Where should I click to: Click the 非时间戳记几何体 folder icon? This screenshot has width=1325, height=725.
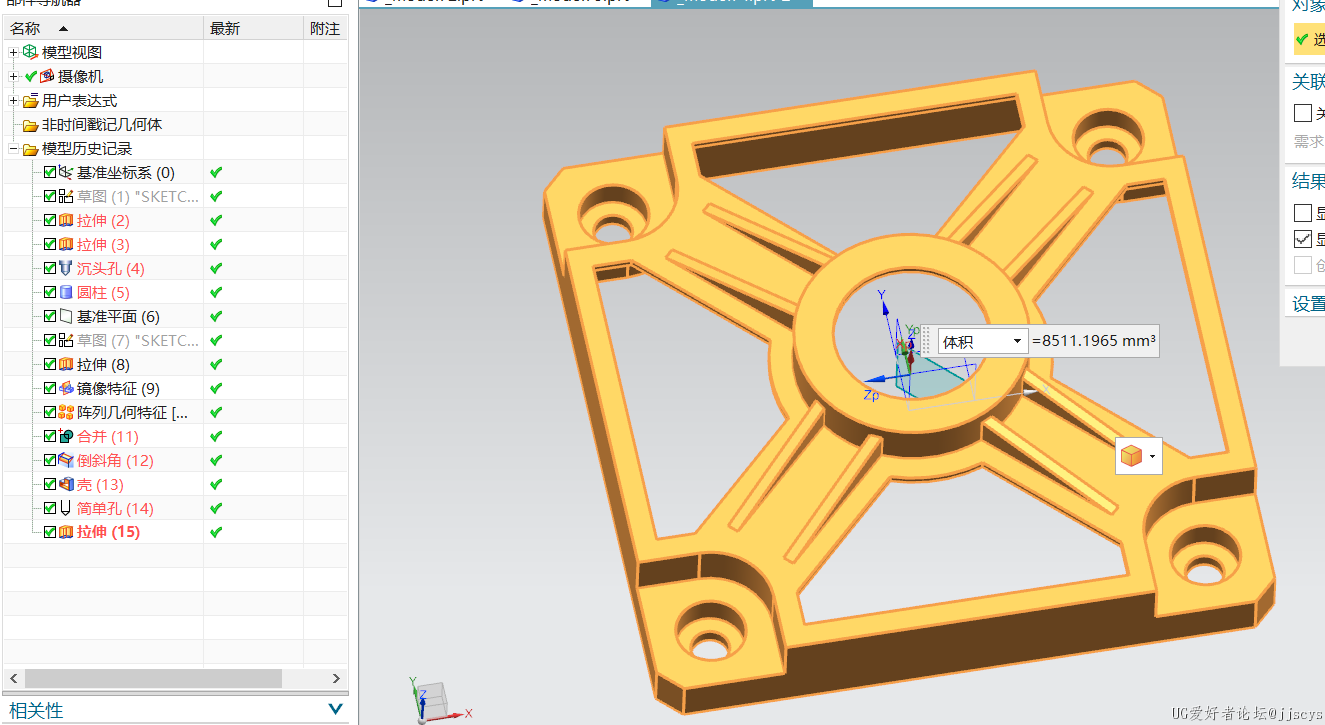click(x=30, y=125)
